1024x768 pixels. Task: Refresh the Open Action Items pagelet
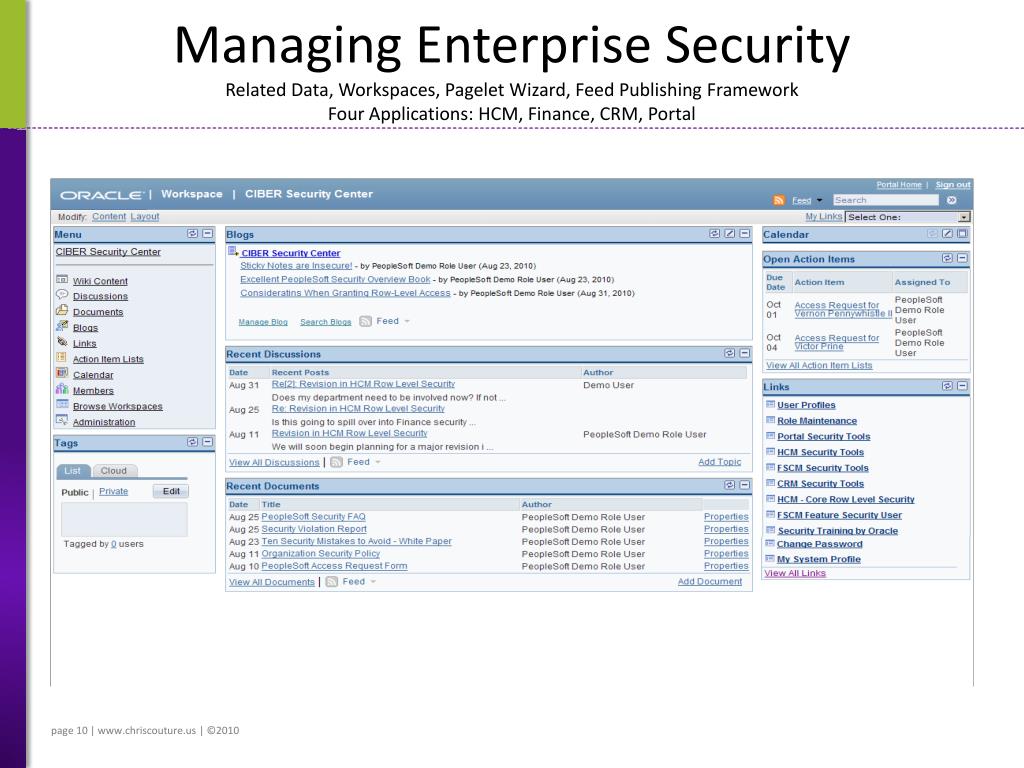click(x=947, y=259)
